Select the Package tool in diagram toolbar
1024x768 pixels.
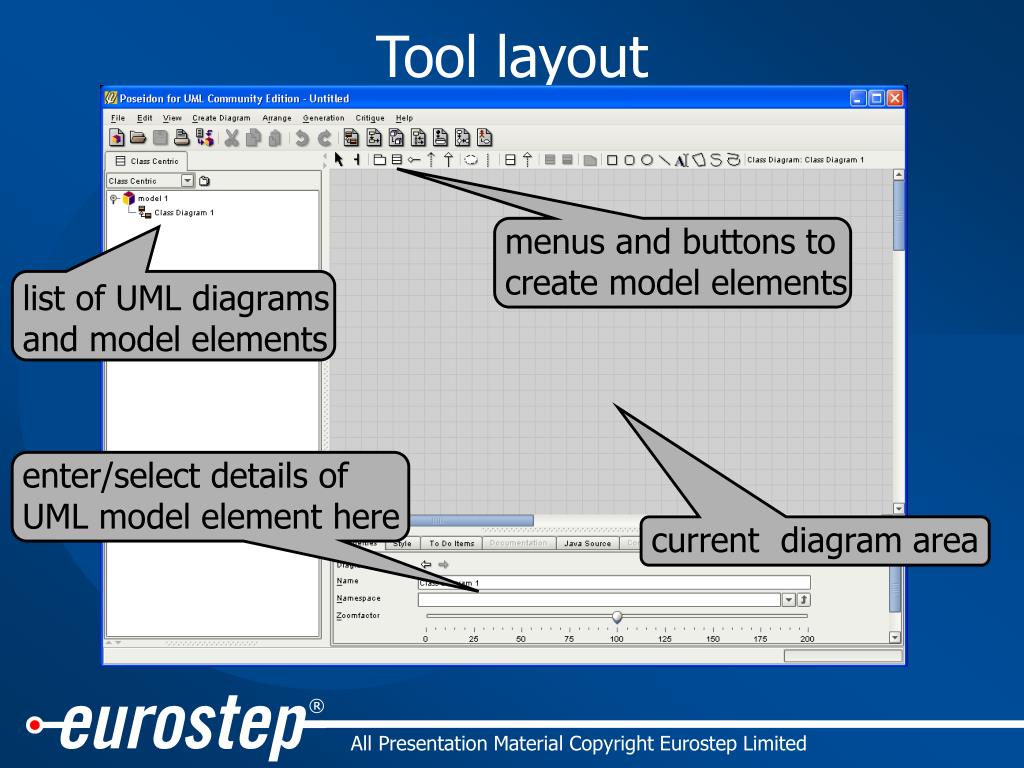(379, 159)
